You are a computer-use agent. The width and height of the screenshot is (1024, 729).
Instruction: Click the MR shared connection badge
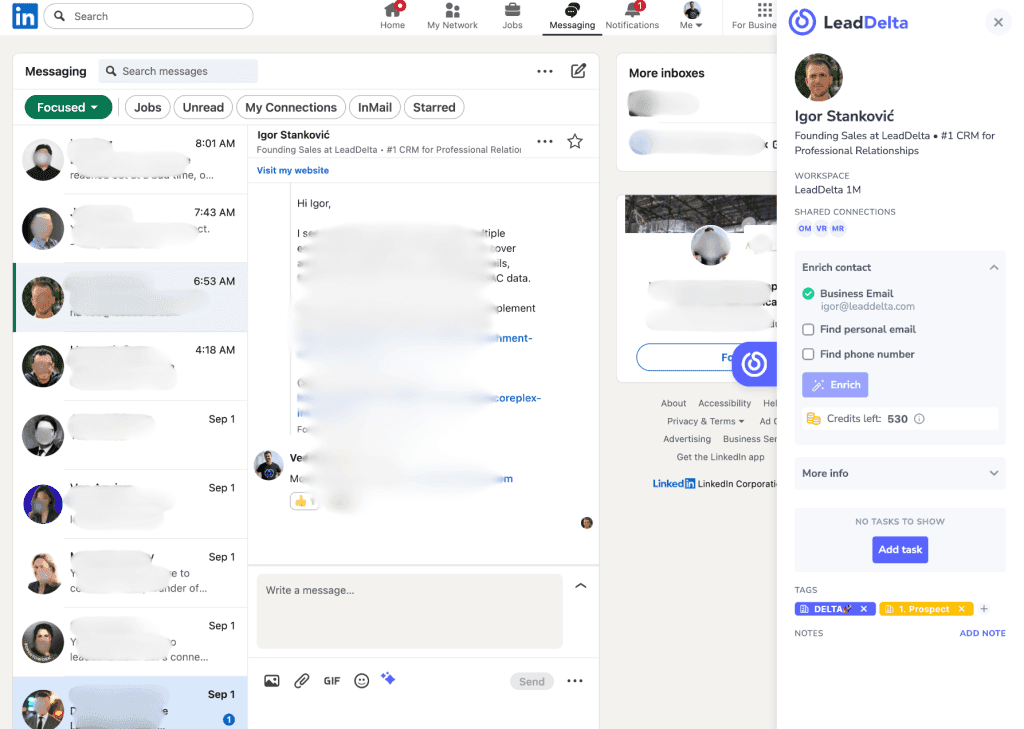[838, 229]
